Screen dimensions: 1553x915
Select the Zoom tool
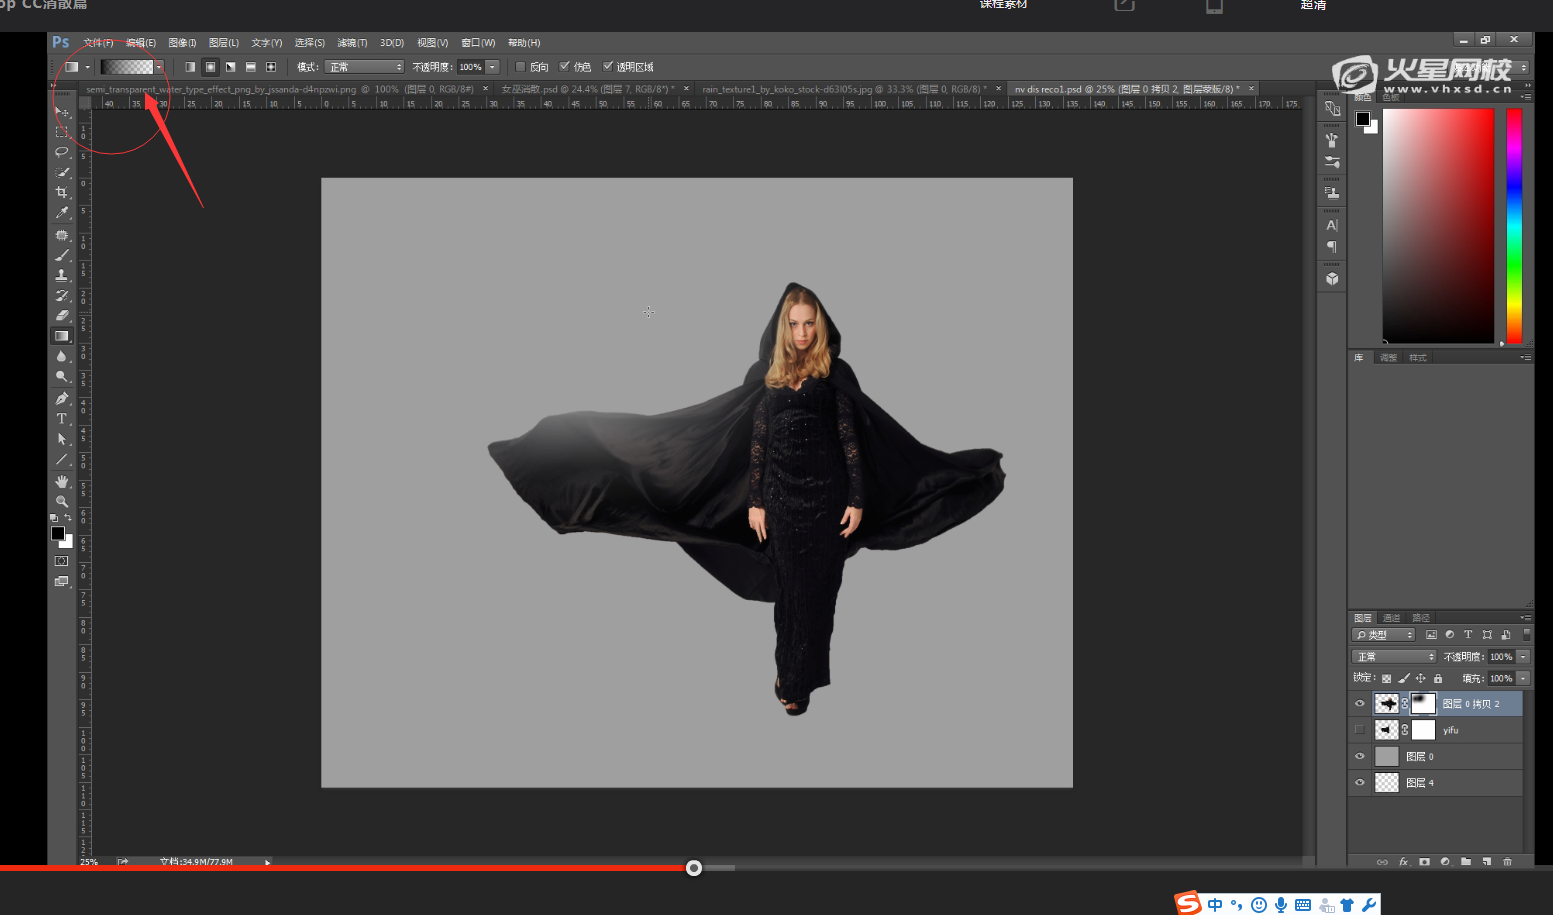[61, 501]
